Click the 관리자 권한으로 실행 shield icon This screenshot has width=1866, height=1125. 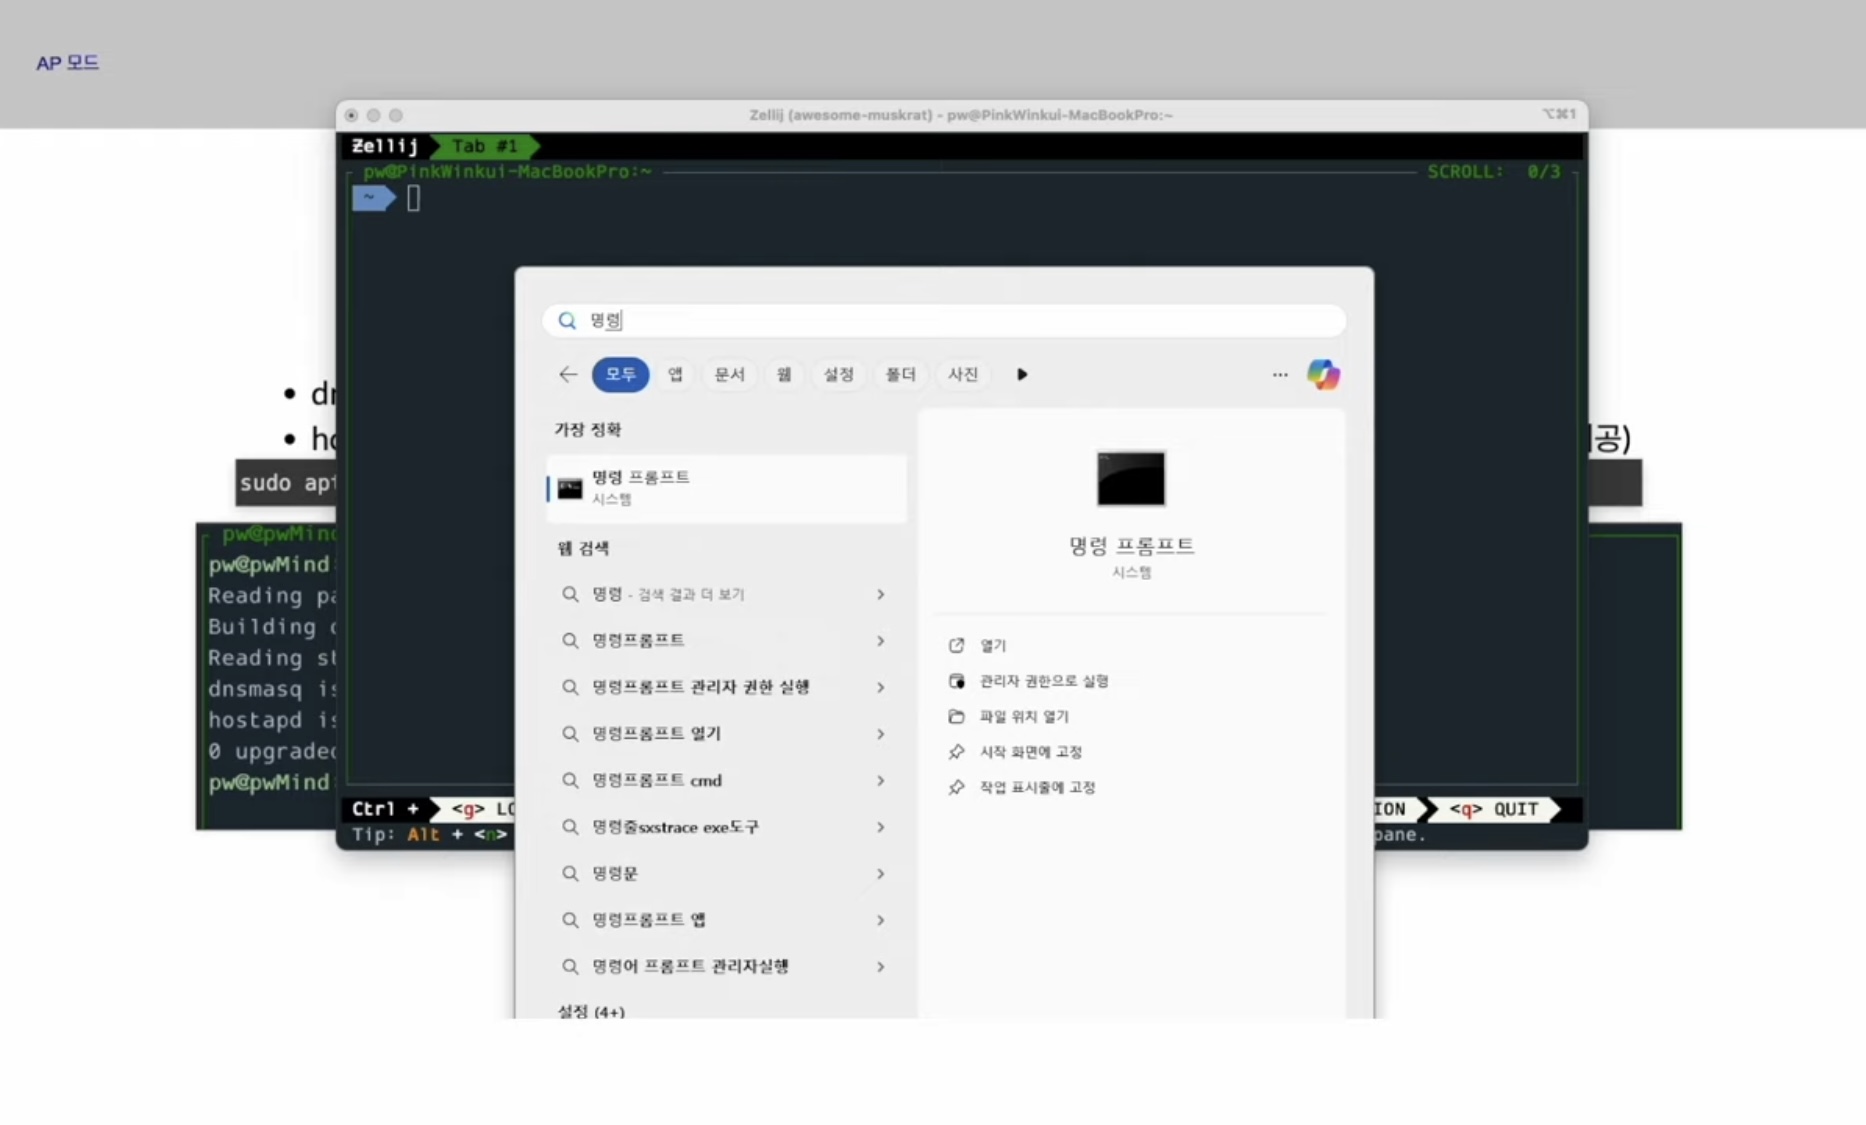(956, 681)
